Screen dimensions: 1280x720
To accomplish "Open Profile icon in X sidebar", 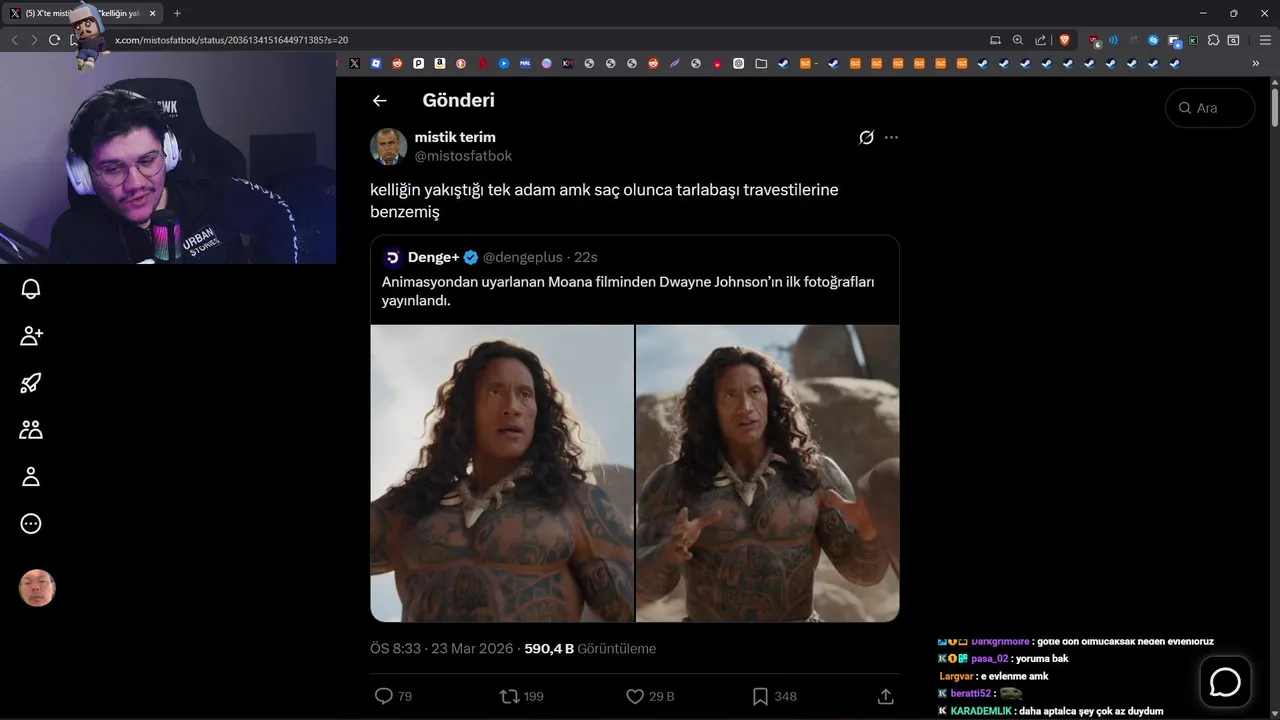I will (x=31, y=477).
